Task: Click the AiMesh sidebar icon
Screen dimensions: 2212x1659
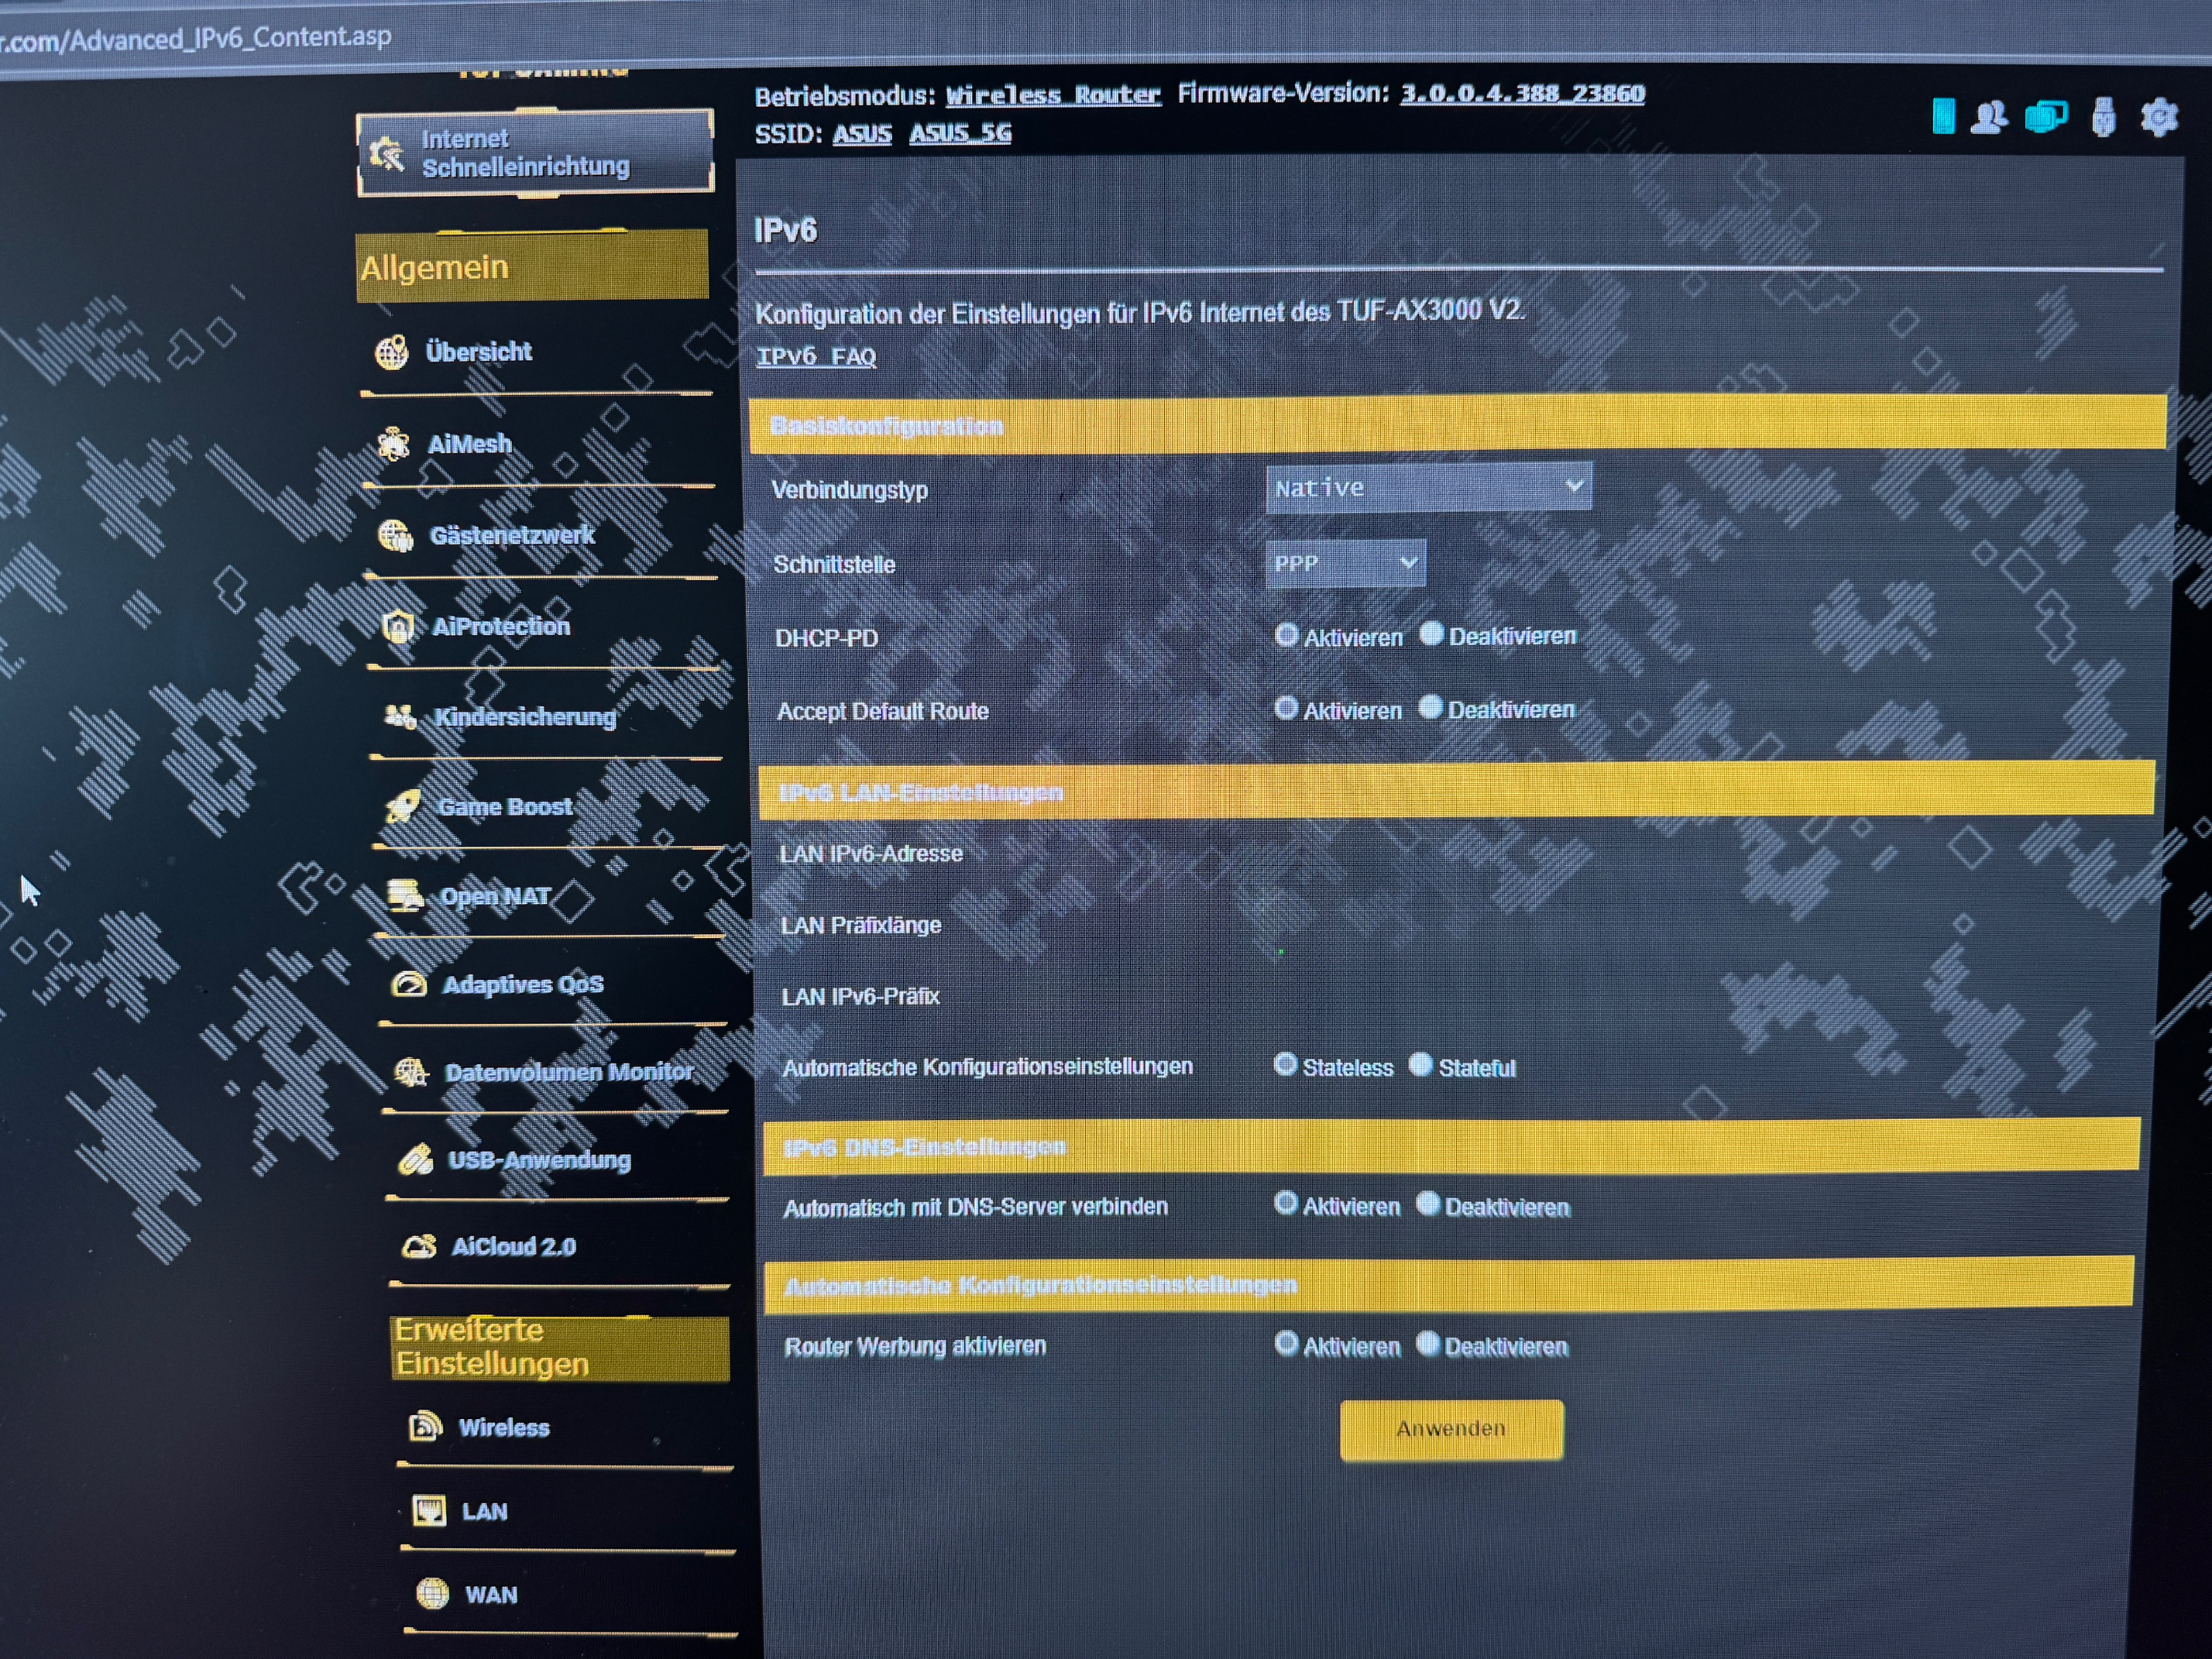Action: point(394,444)
